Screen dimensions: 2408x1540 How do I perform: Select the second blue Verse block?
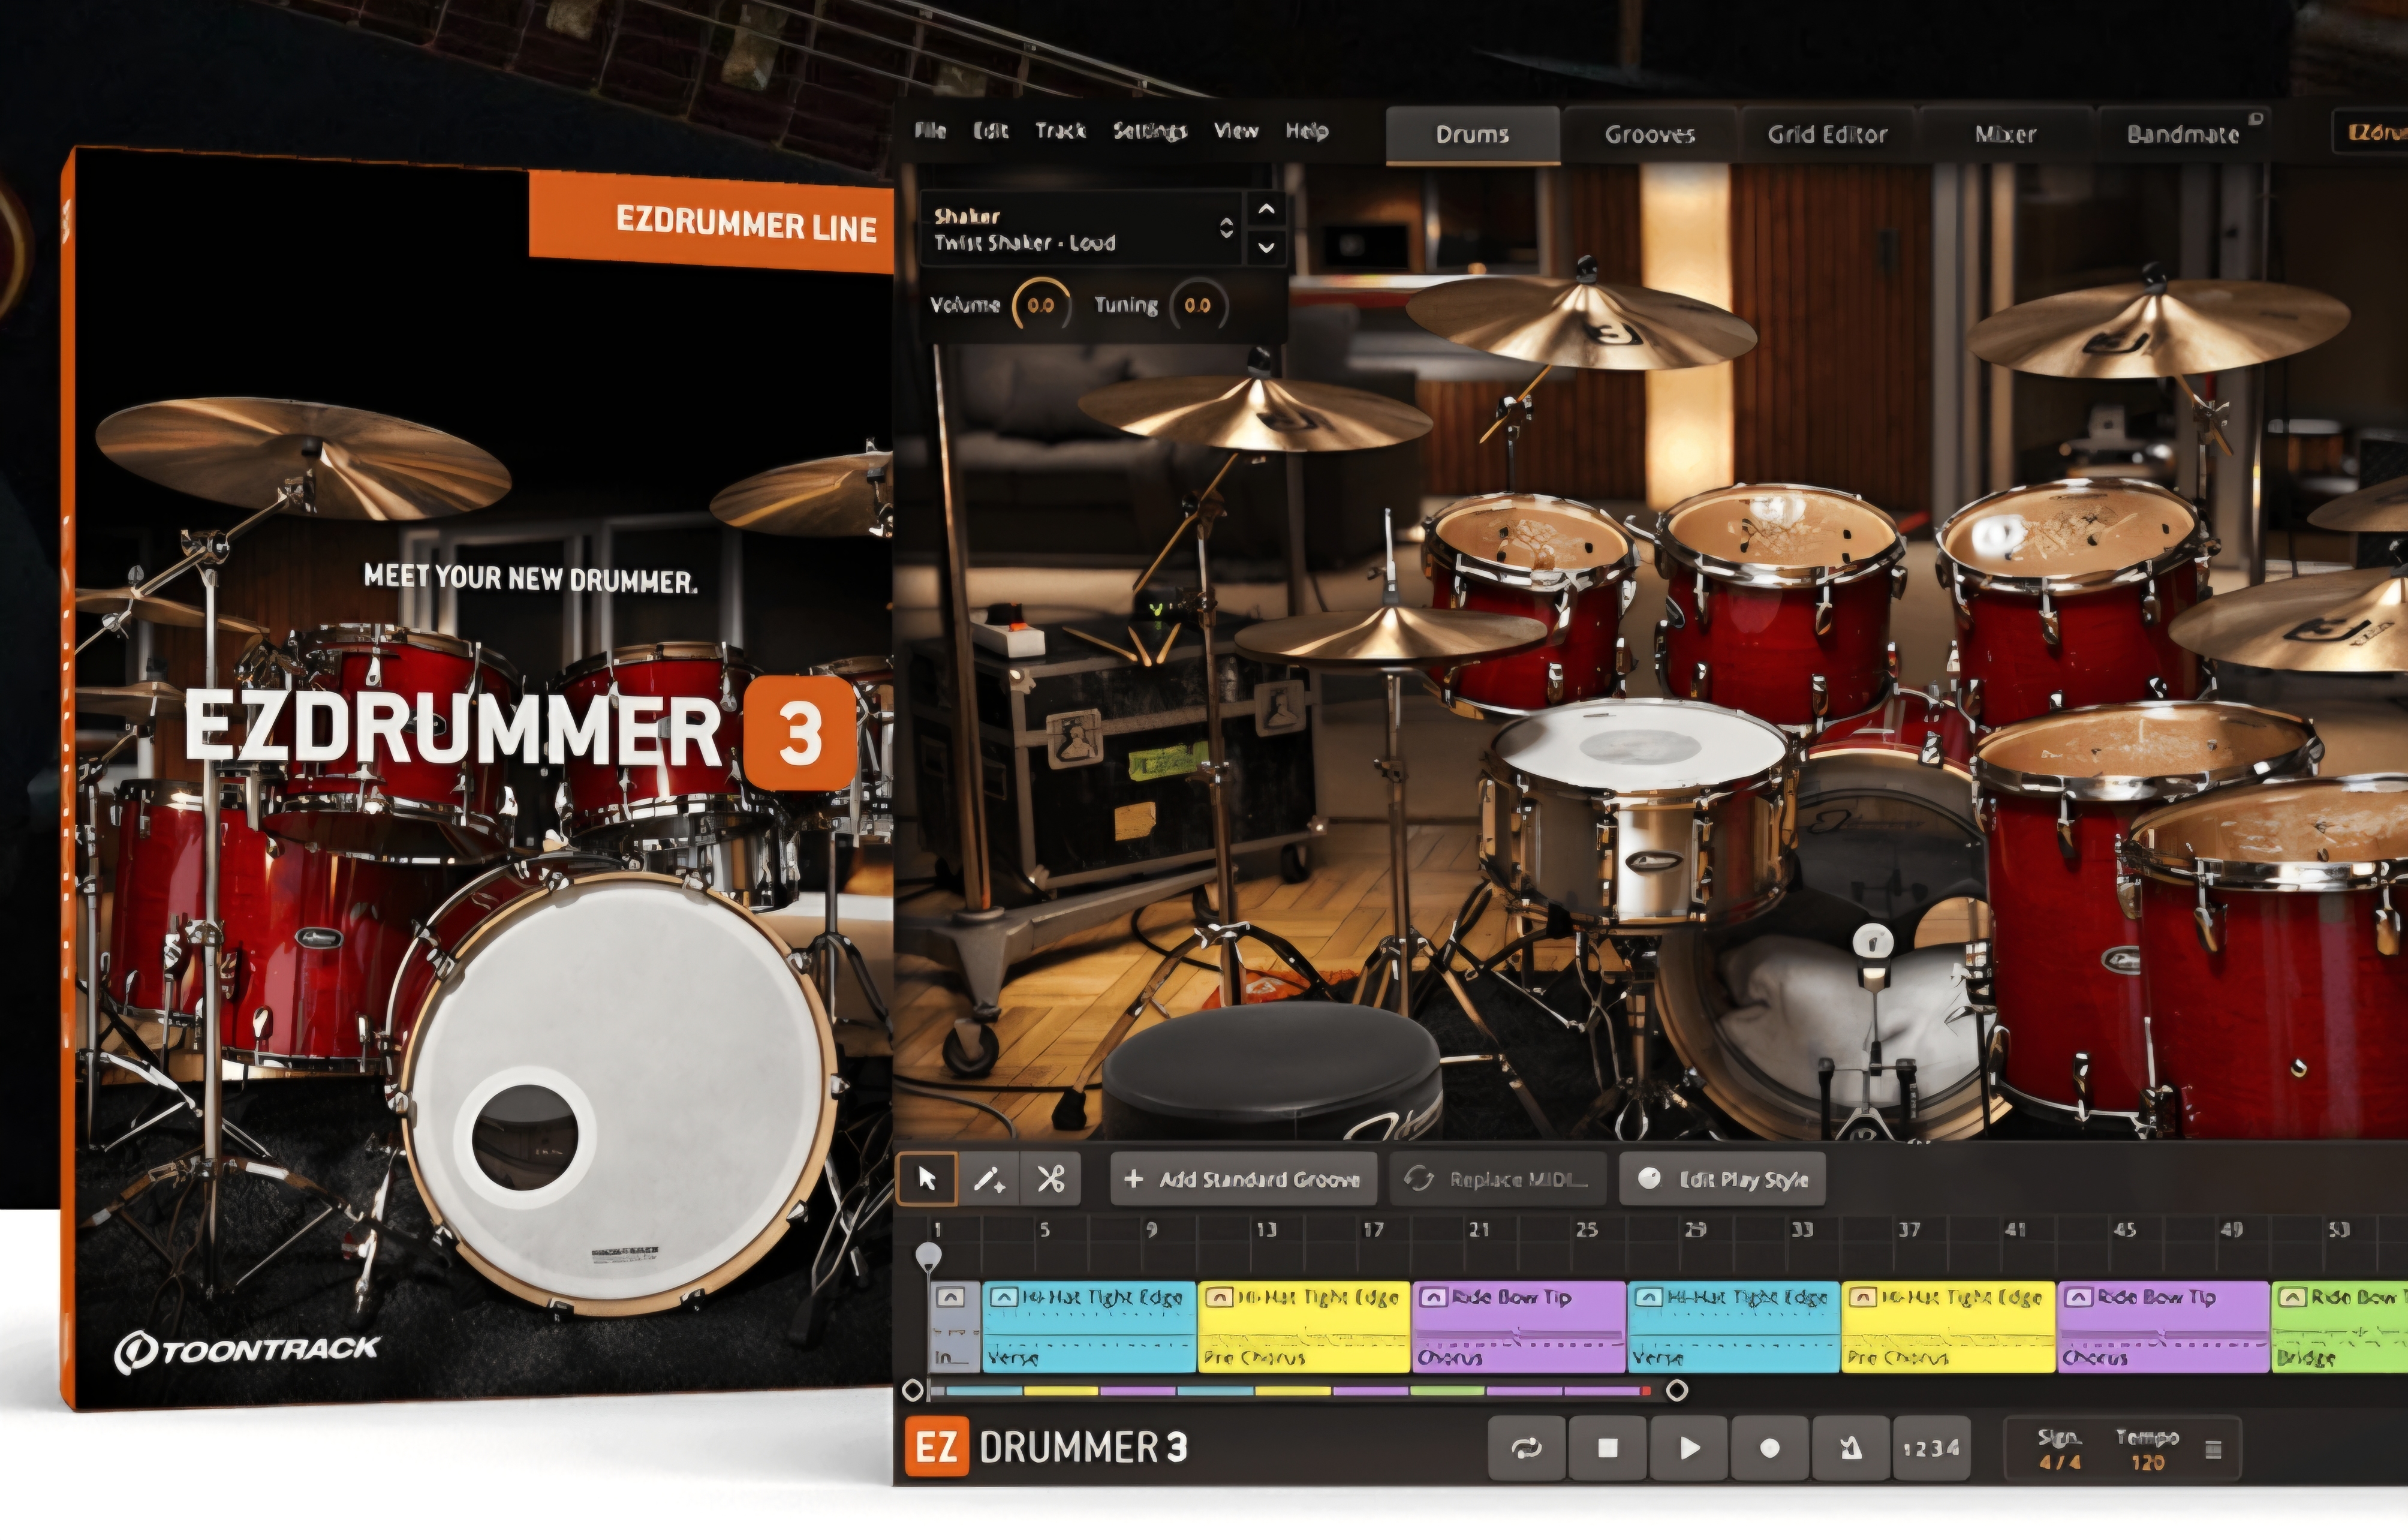1734,1327
